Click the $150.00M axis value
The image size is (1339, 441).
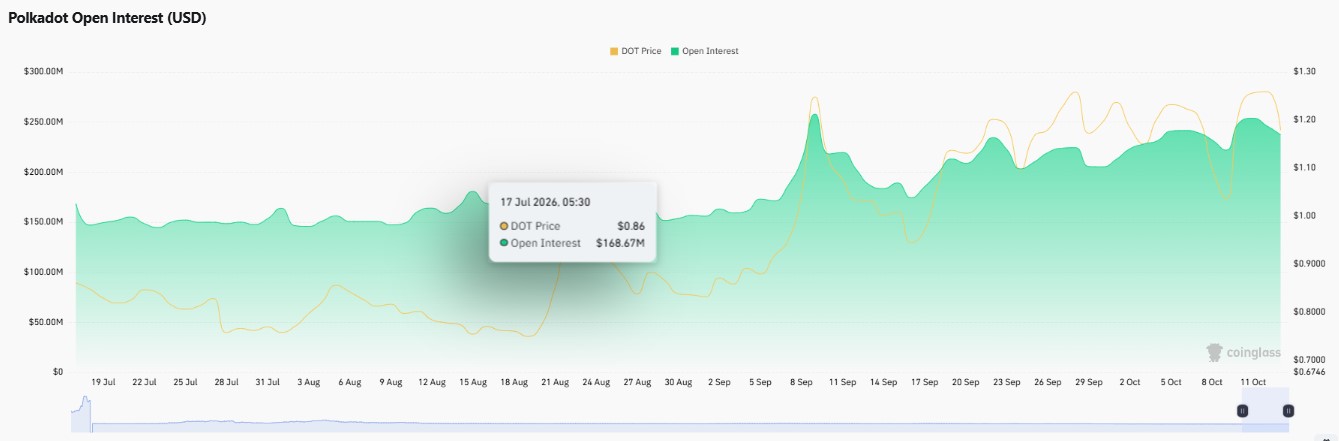pos(43,222)
